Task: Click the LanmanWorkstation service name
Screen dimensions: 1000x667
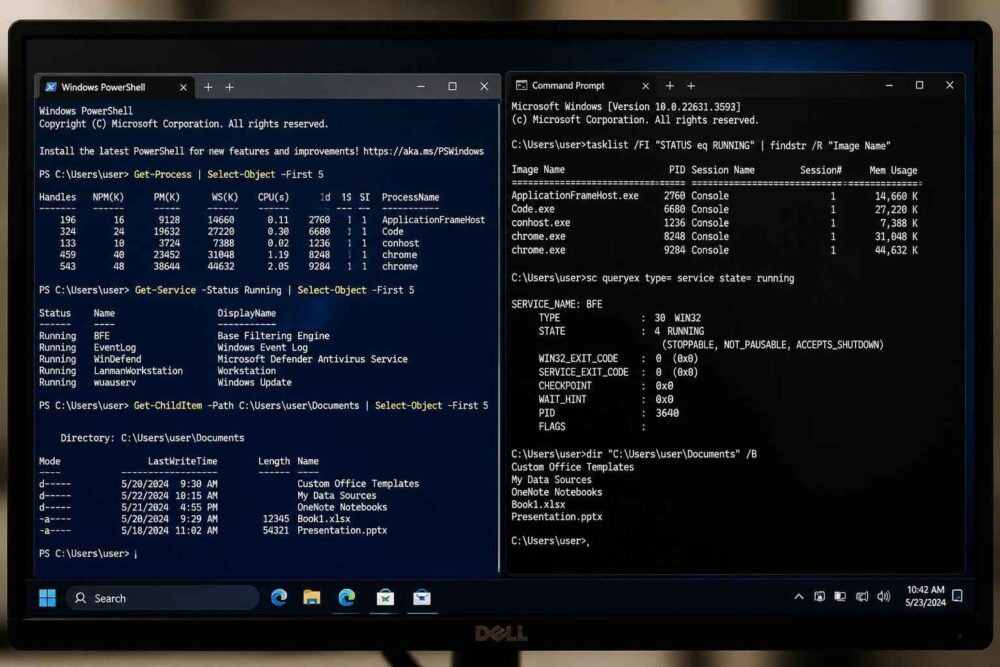Action: click(x=138, y=370)
